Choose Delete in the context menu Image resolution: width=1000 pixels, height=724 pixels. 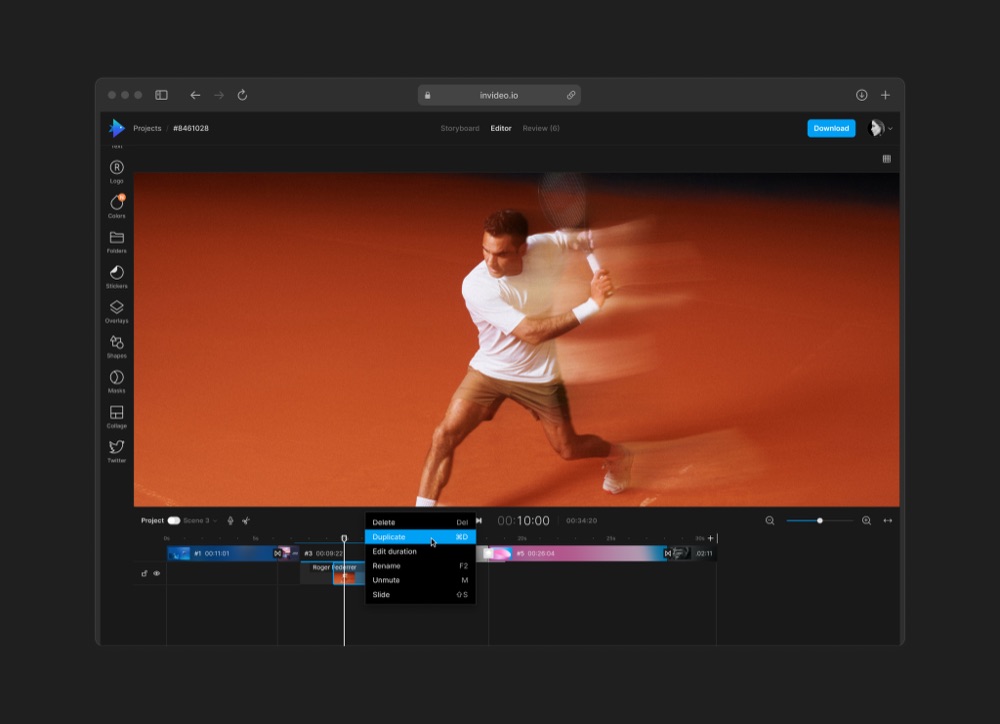pos(420,522)
